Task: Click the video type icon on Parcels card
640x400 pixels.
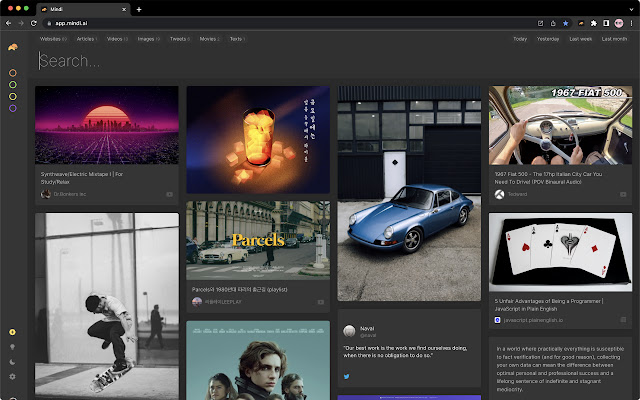Action: 321,302
